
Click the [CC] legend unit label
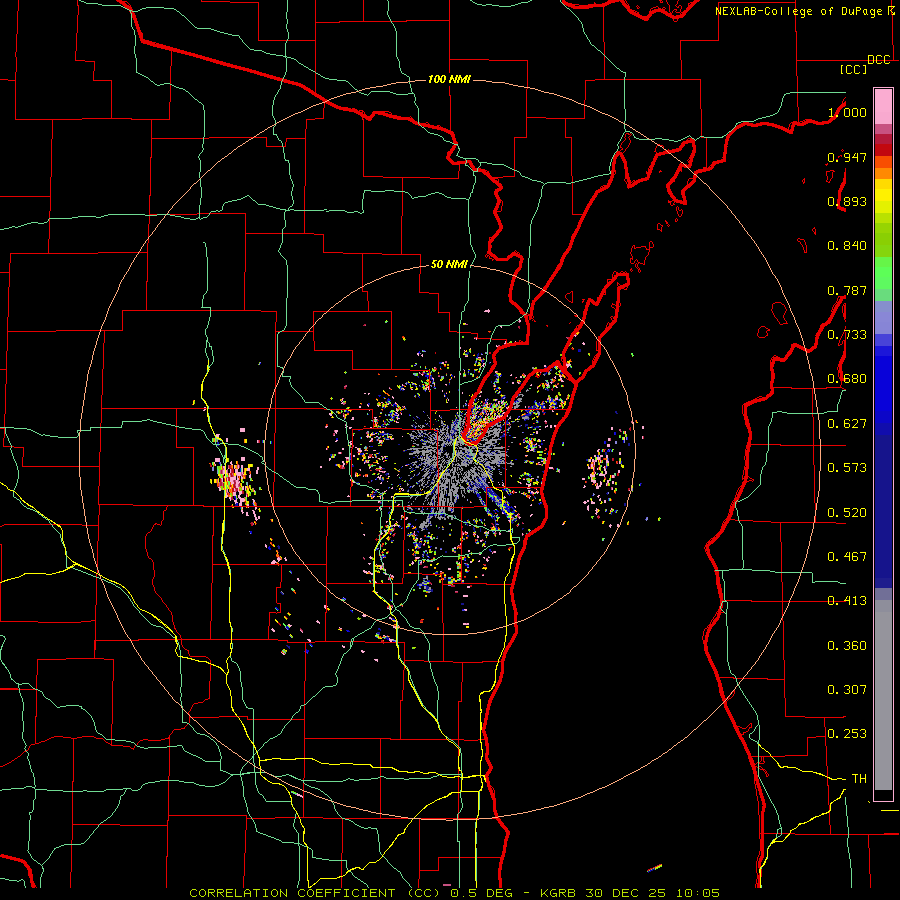tap(853, 69)
